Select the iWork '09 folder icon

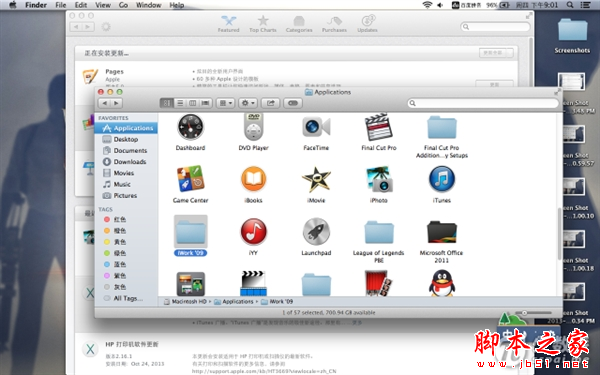point(191,232)
